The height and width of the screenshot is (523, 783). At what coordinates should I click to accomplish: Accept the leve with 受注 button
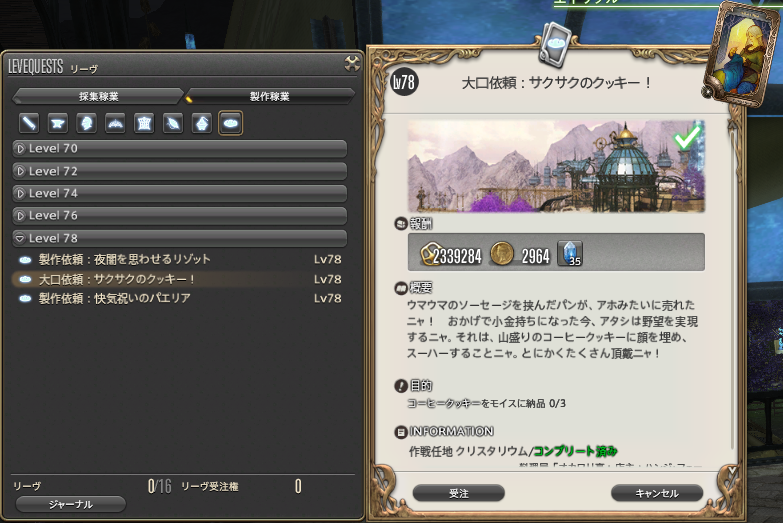[458, 494]
